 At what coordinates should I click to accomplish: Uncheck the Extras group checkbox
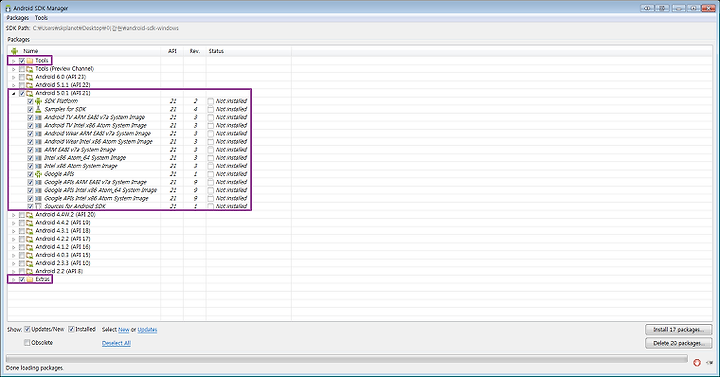click(x=22, y=279)
